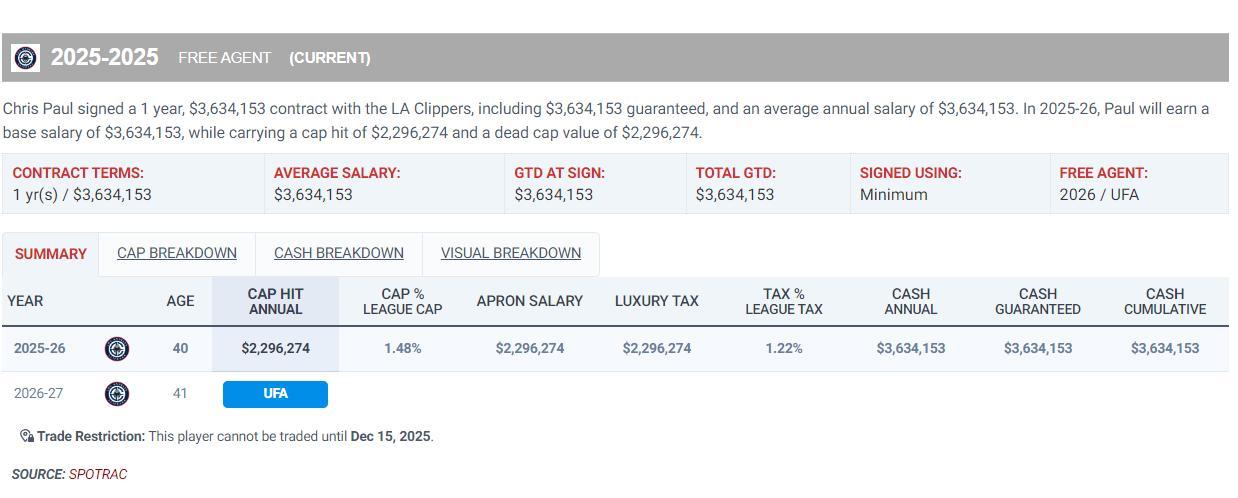This screenshot has height=498, width=1238.
Task: Click the Clippers logo in the contract header
Action: point(26,58)
